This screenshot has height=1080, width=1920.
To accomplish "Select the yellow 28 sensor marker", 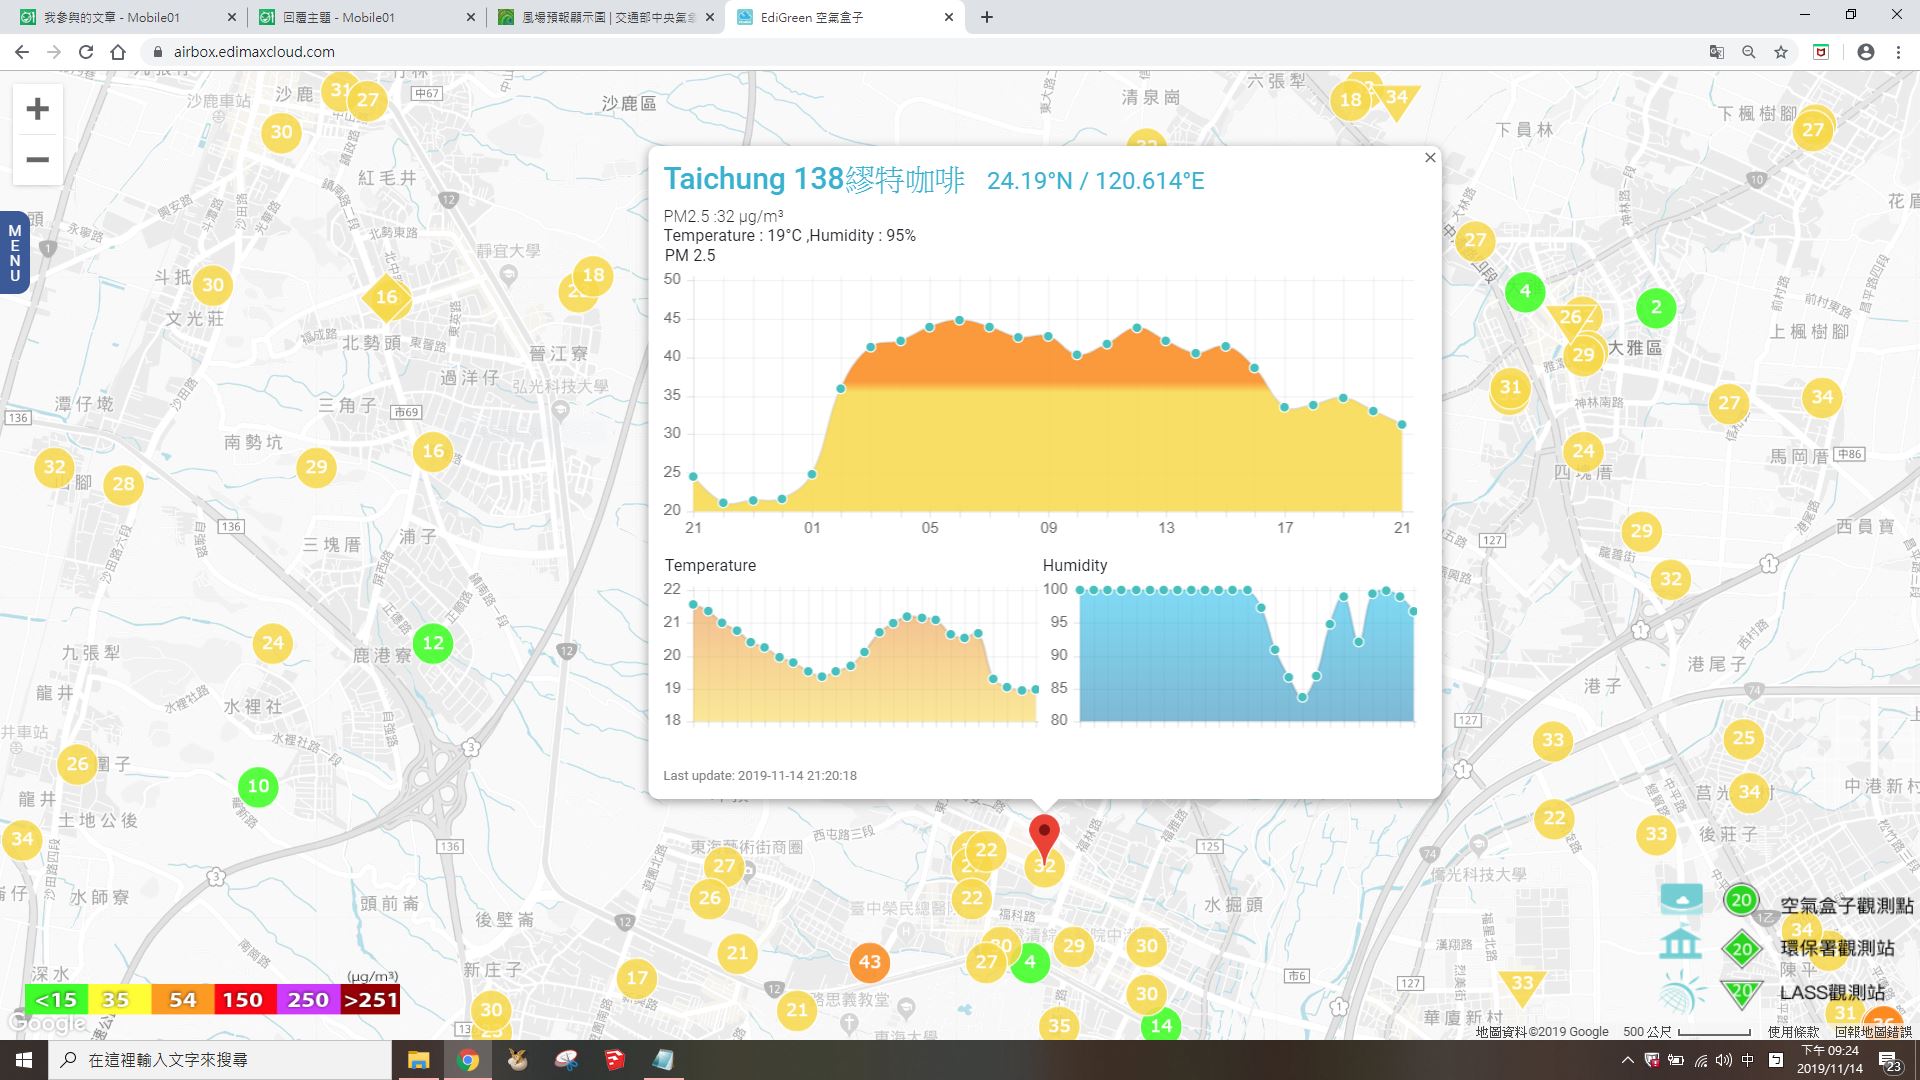I will [x=123, y=484].
